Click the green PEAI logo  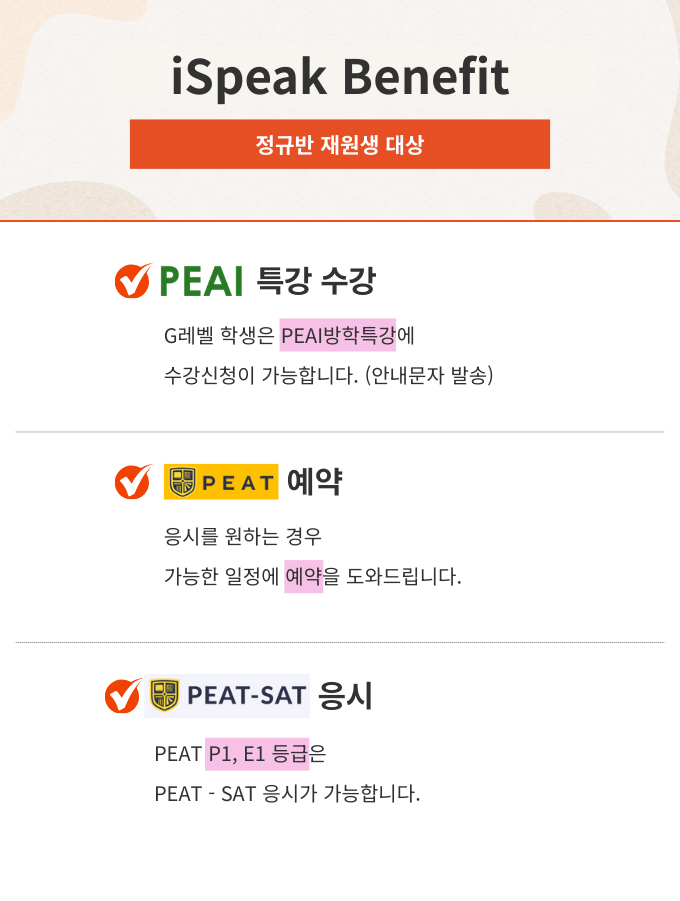(x=201, y=282)
